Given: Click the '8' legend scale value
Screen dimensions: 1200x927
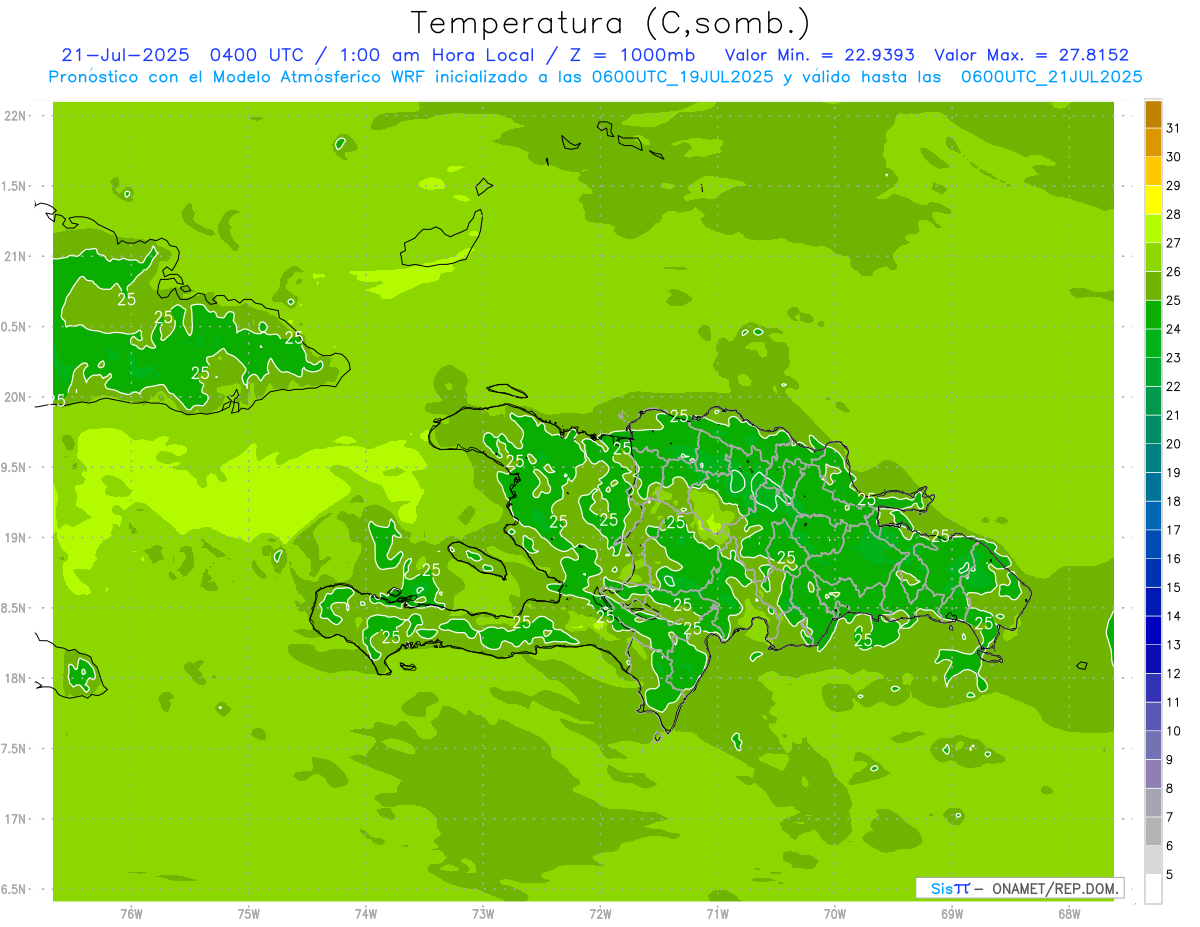Looking at the screenshot, I should [1170, 788].
